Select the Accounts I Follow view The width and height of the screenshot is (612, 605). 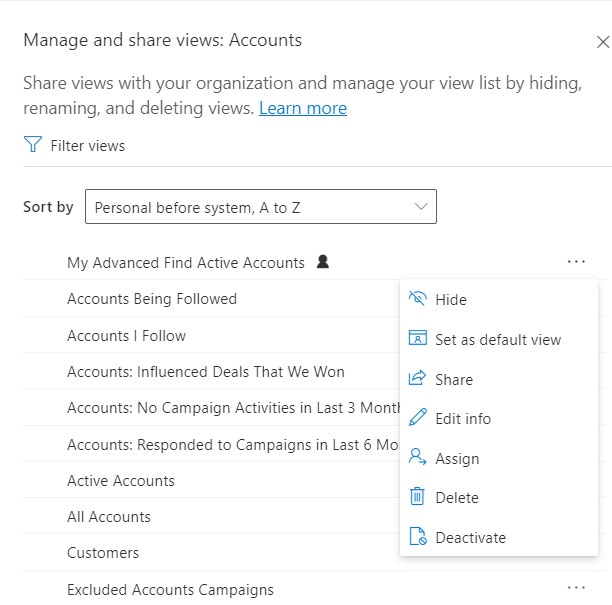coord(211,336)
